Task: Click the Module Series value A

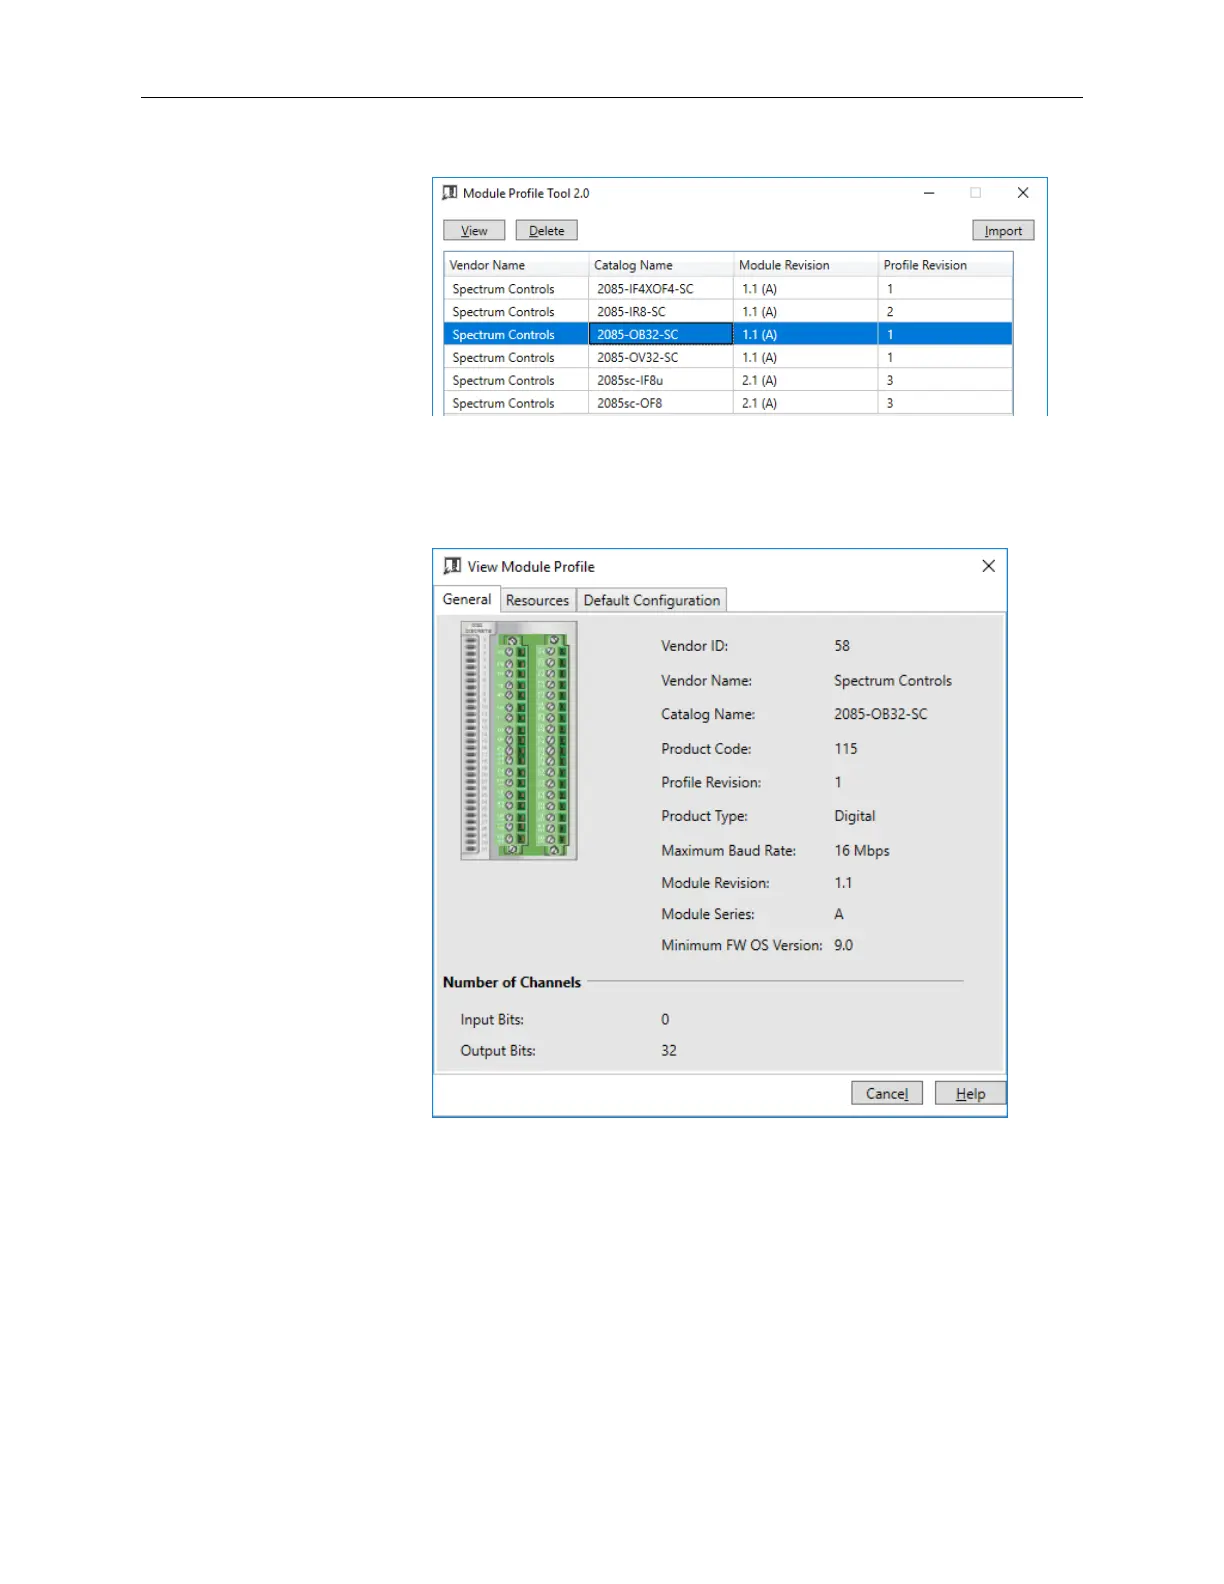Action: tap(839, 914)
